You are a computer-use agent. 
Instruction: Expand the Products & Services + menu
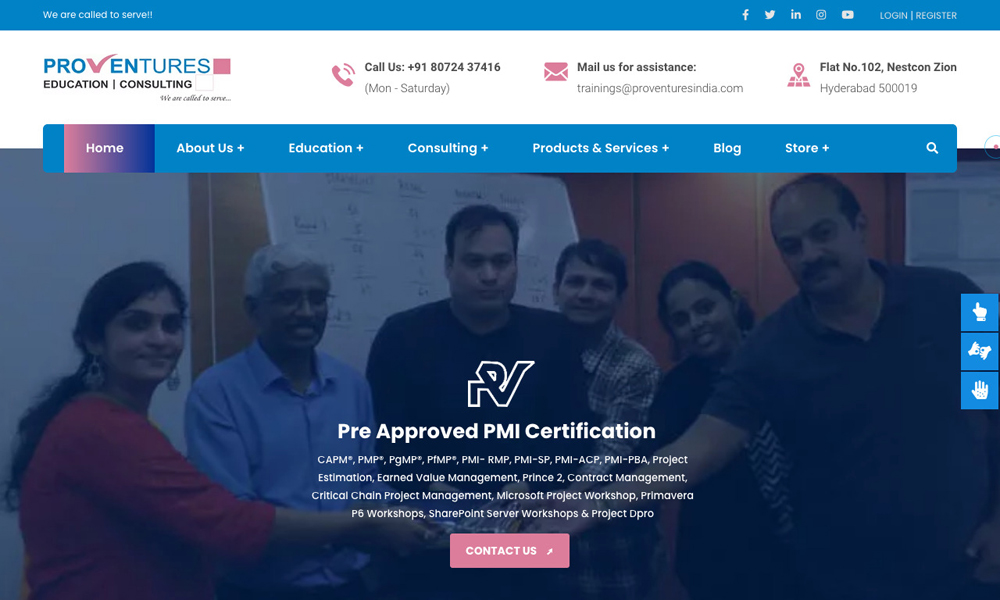601,148
